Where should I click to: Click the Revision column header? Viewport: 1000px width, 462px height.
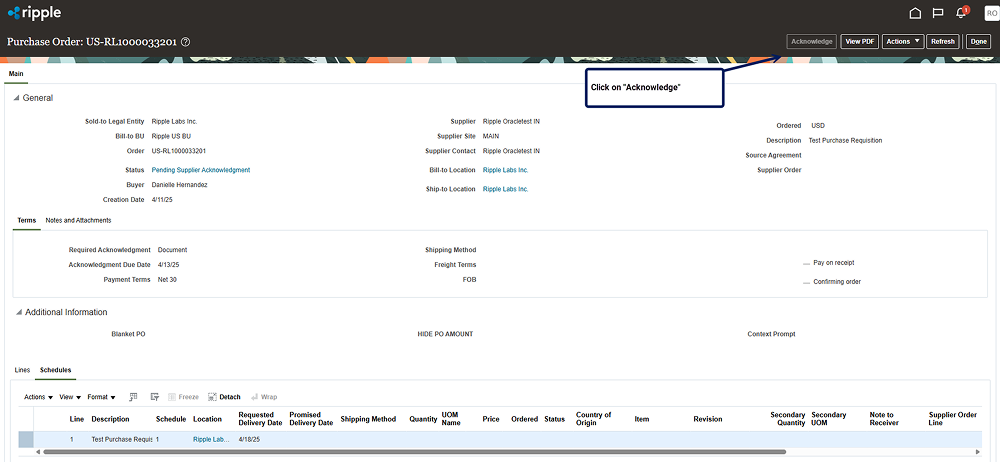click(708, 419)
